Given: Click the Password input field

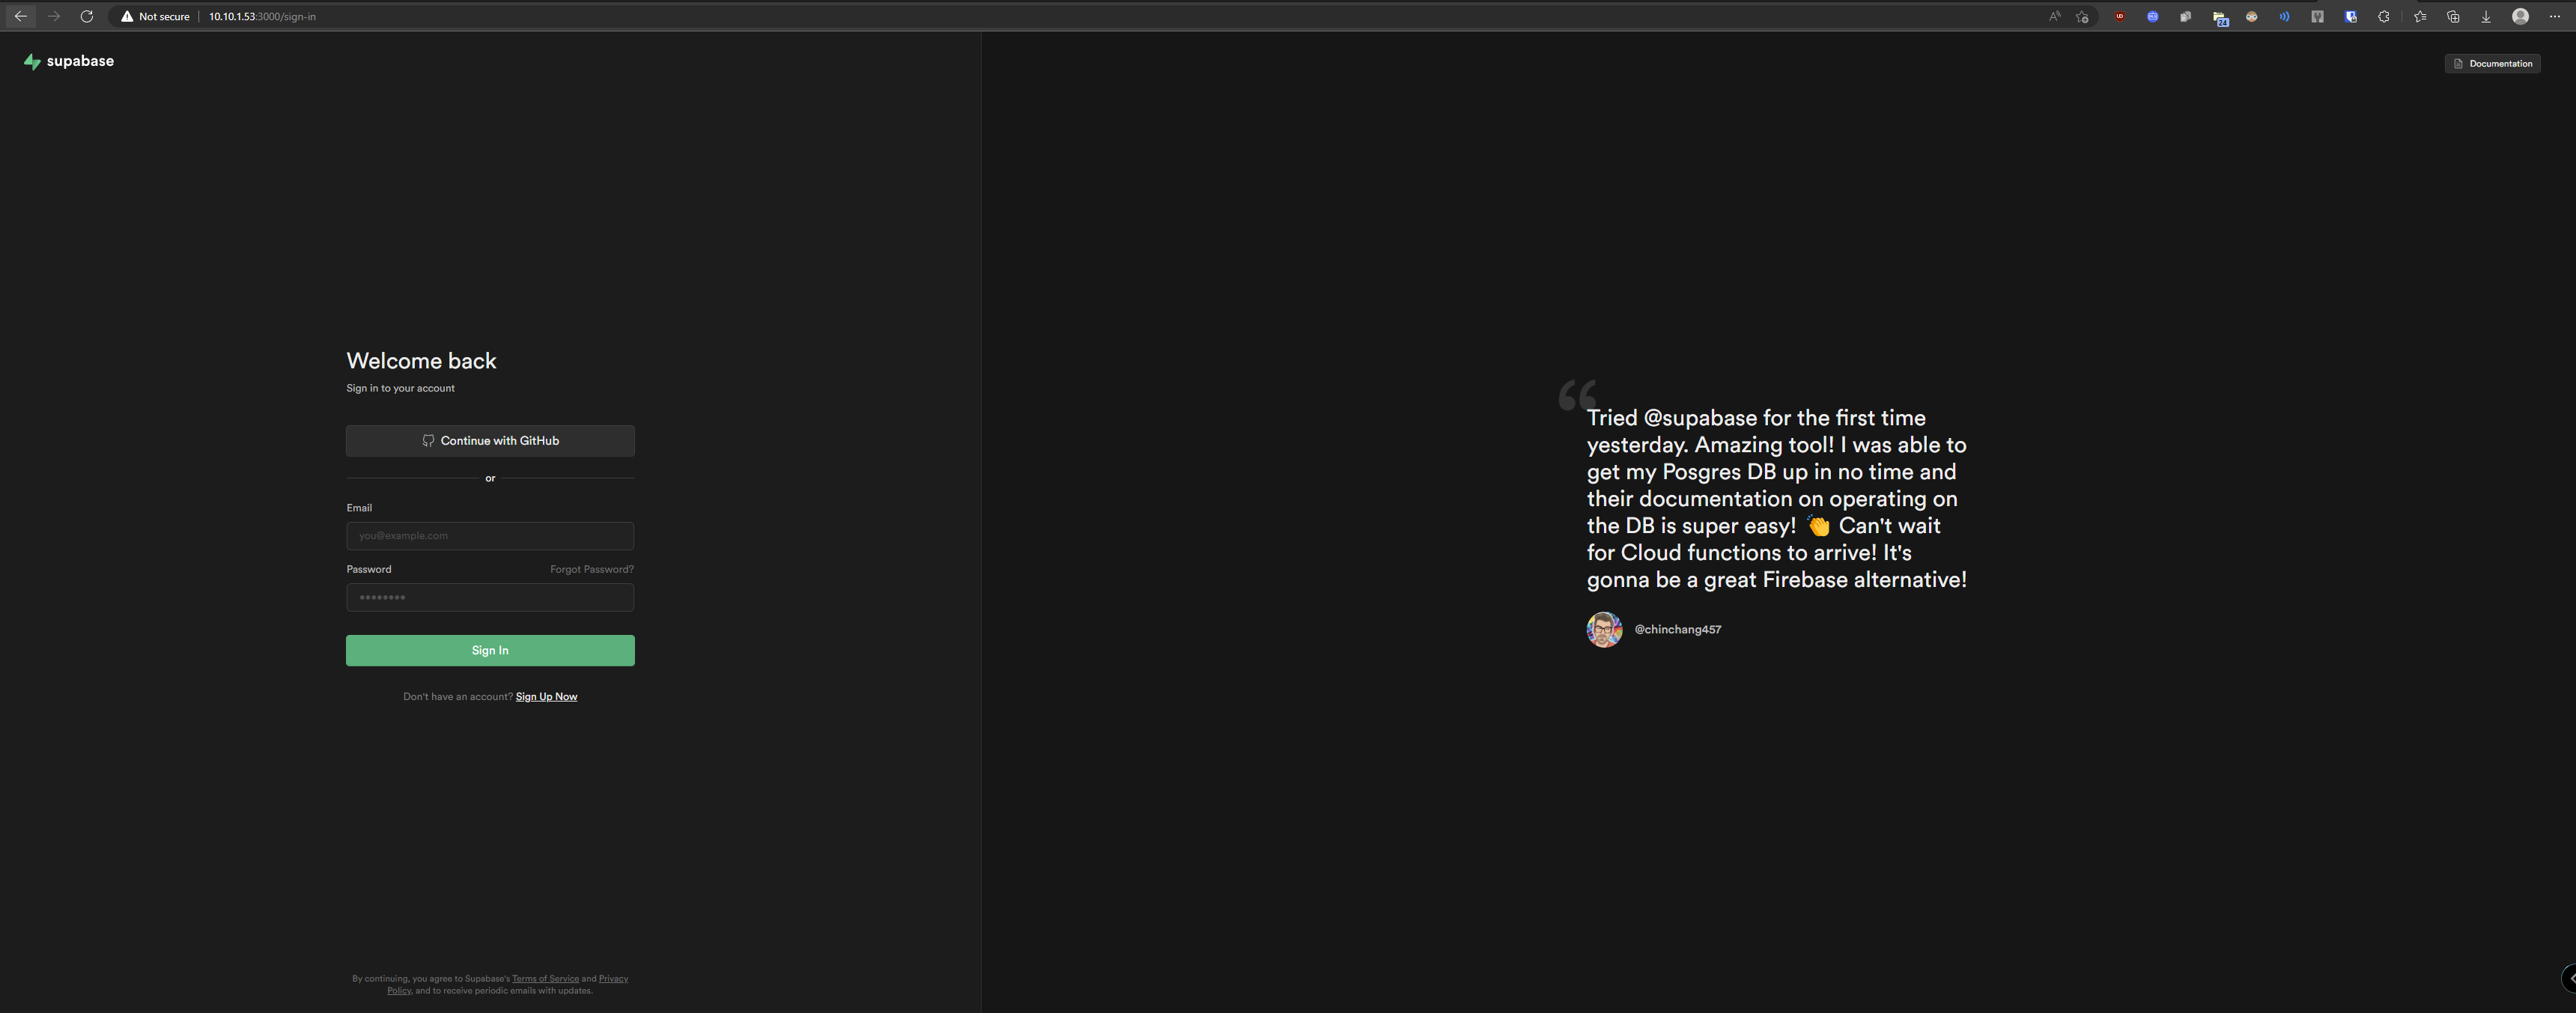Looking at the screenshot, I should tap(490, 598).
